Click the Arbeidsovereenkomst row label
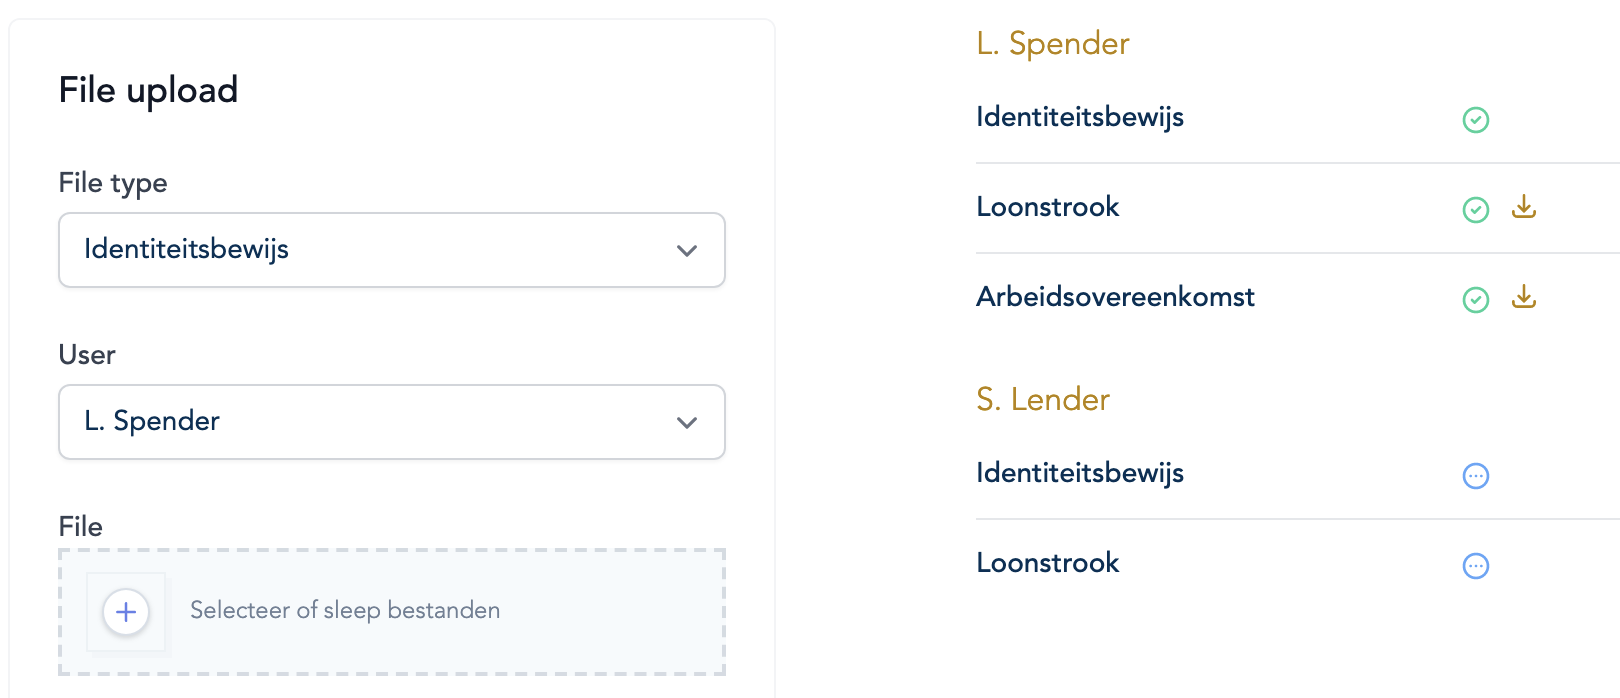Image resolution: width=1620 pixels, height=698 pixels. pos(1115,297)
